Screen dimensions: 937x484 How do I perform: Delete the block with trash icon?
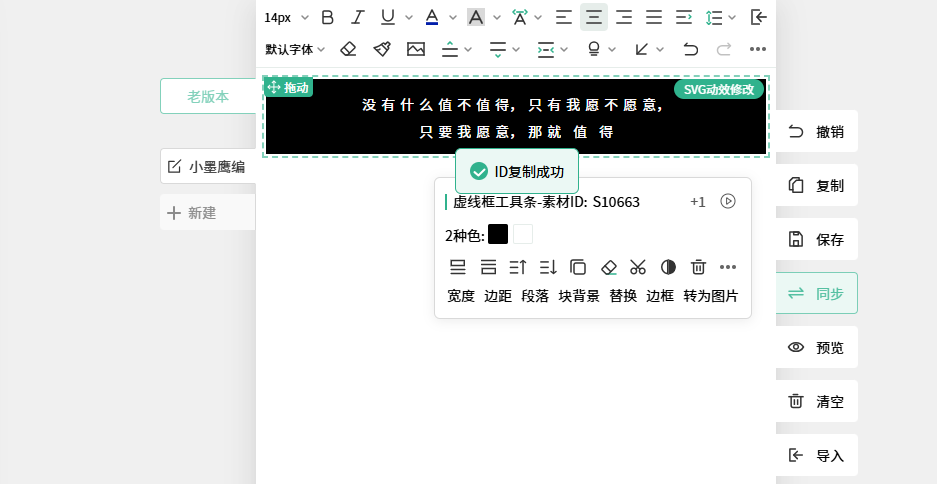click(698, 267)
